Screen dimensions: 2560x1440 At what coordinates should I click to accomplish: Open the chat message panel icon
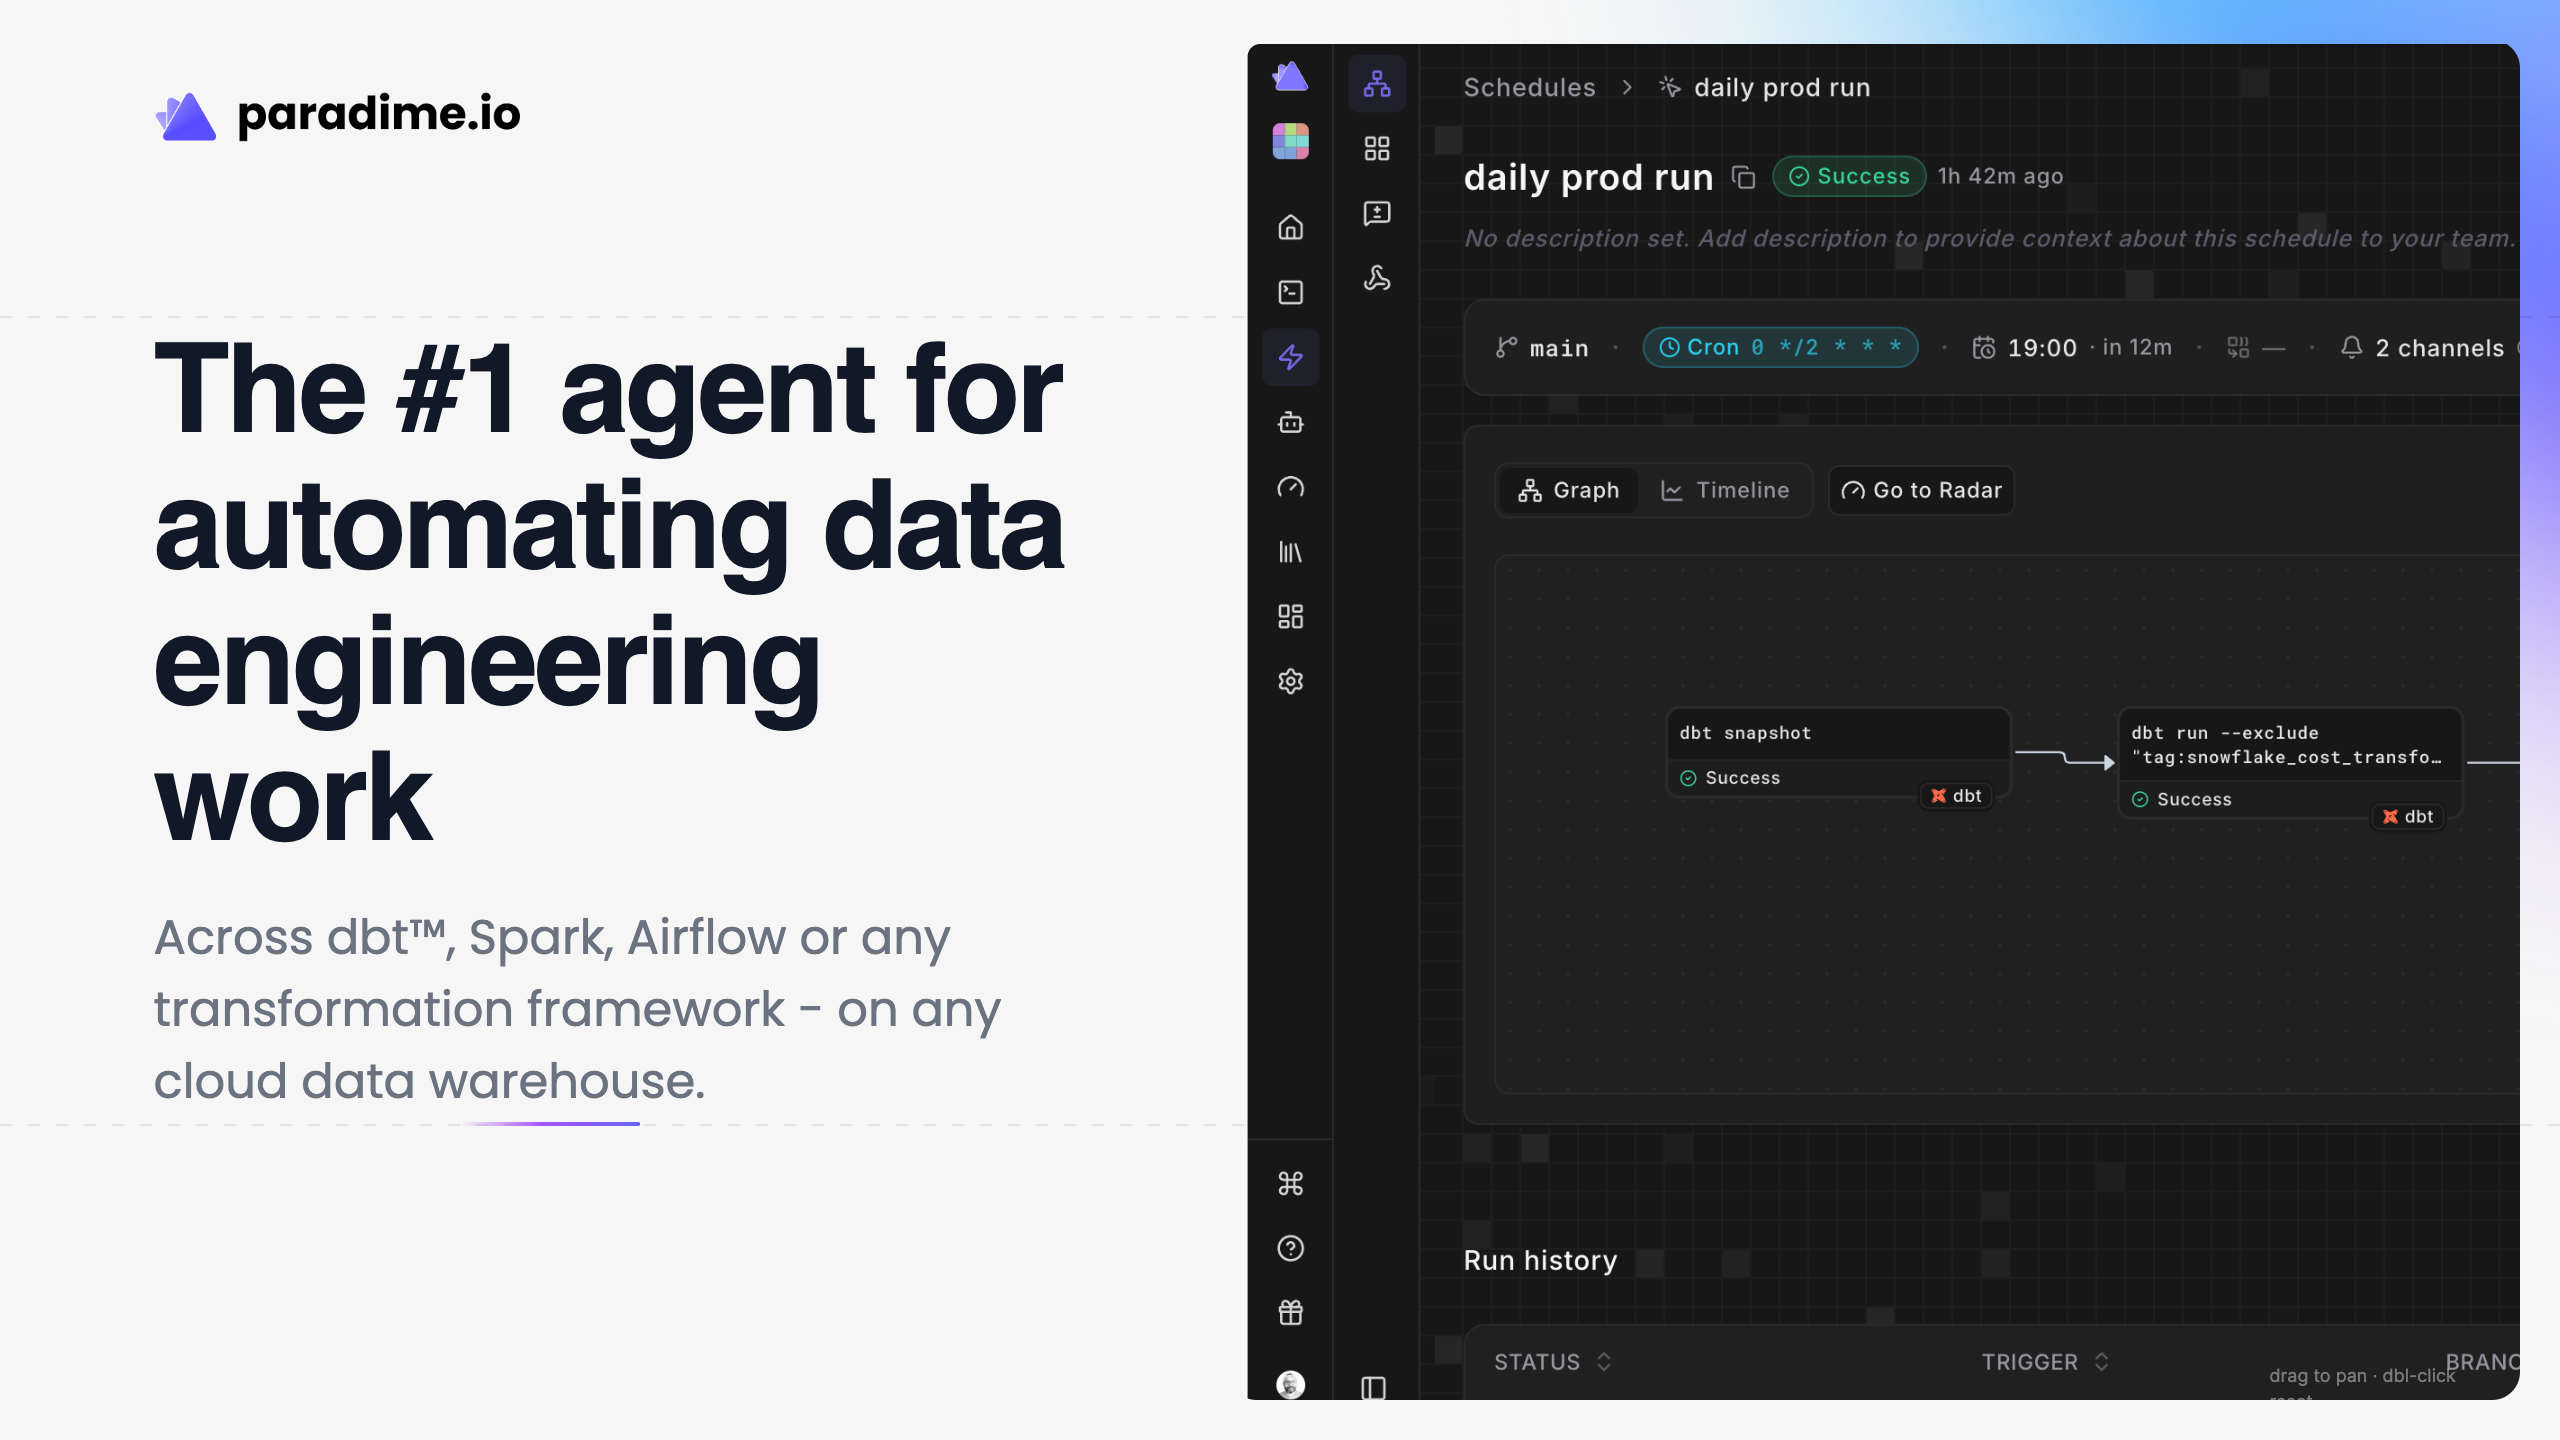pyautogui.click(x=1377, y=213)
